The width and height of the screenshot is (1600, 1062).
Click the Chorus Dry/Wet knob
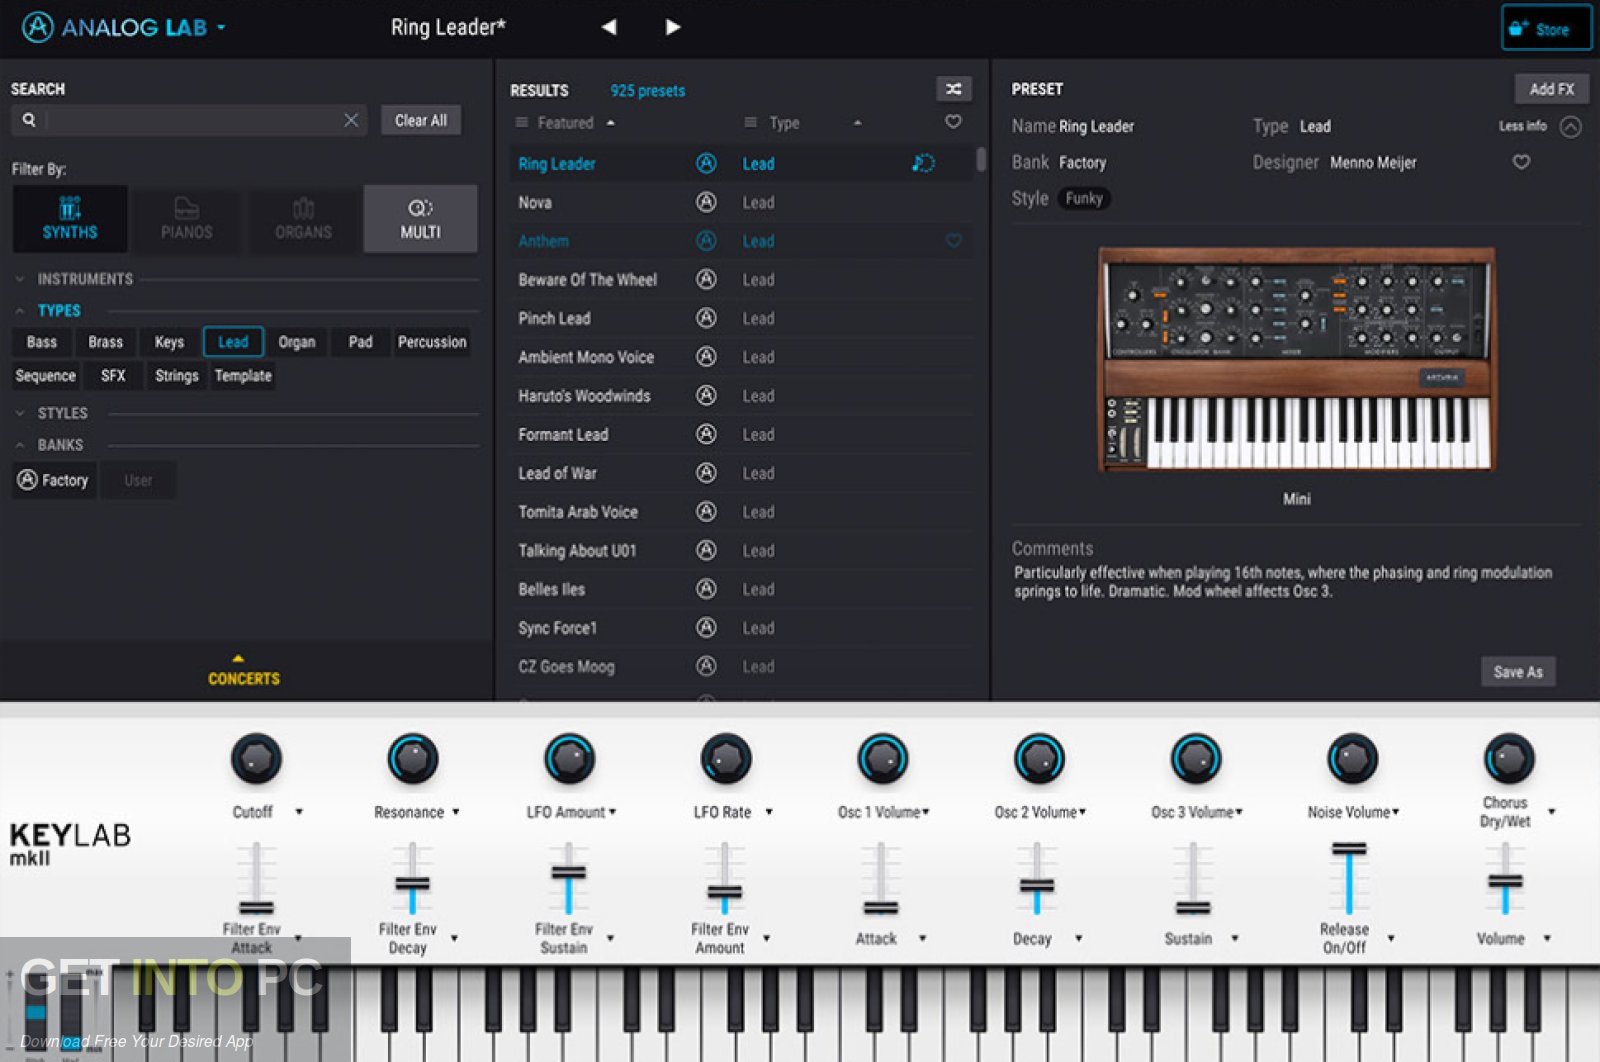(x=1509, y=759)
